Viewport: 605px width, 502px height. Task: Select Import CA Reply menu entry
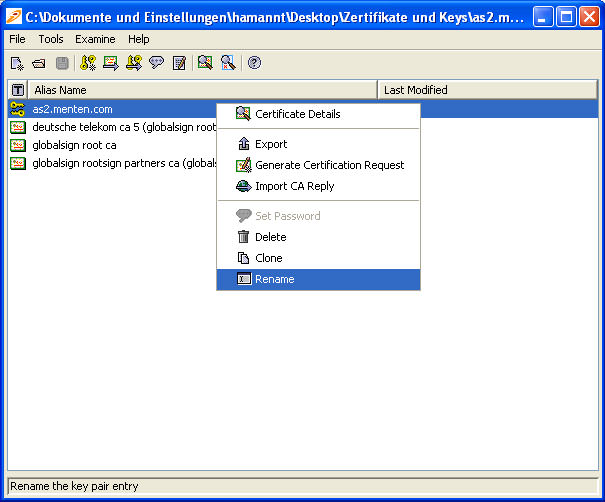click(294, 186)
